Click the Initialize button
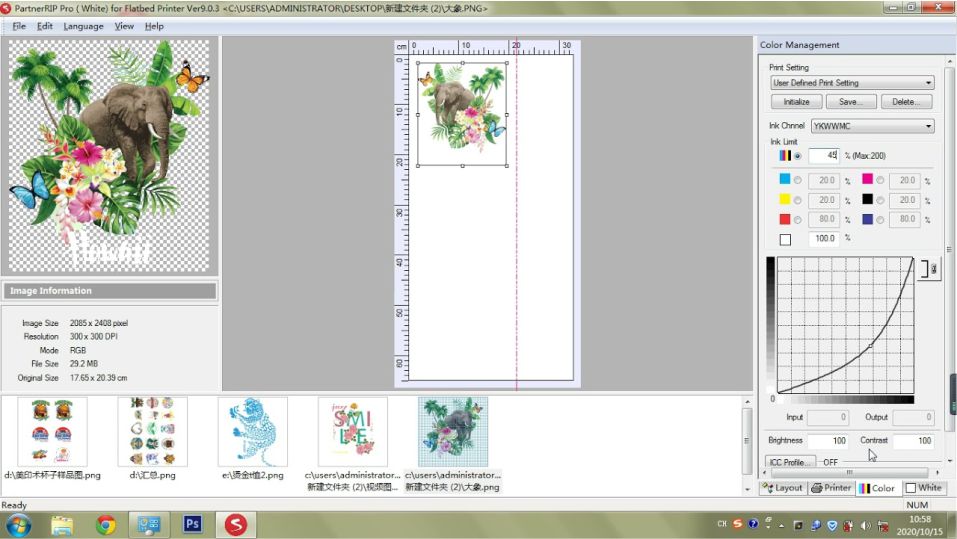957x539 pixels. pyautogui.click(x=796, y=102)
